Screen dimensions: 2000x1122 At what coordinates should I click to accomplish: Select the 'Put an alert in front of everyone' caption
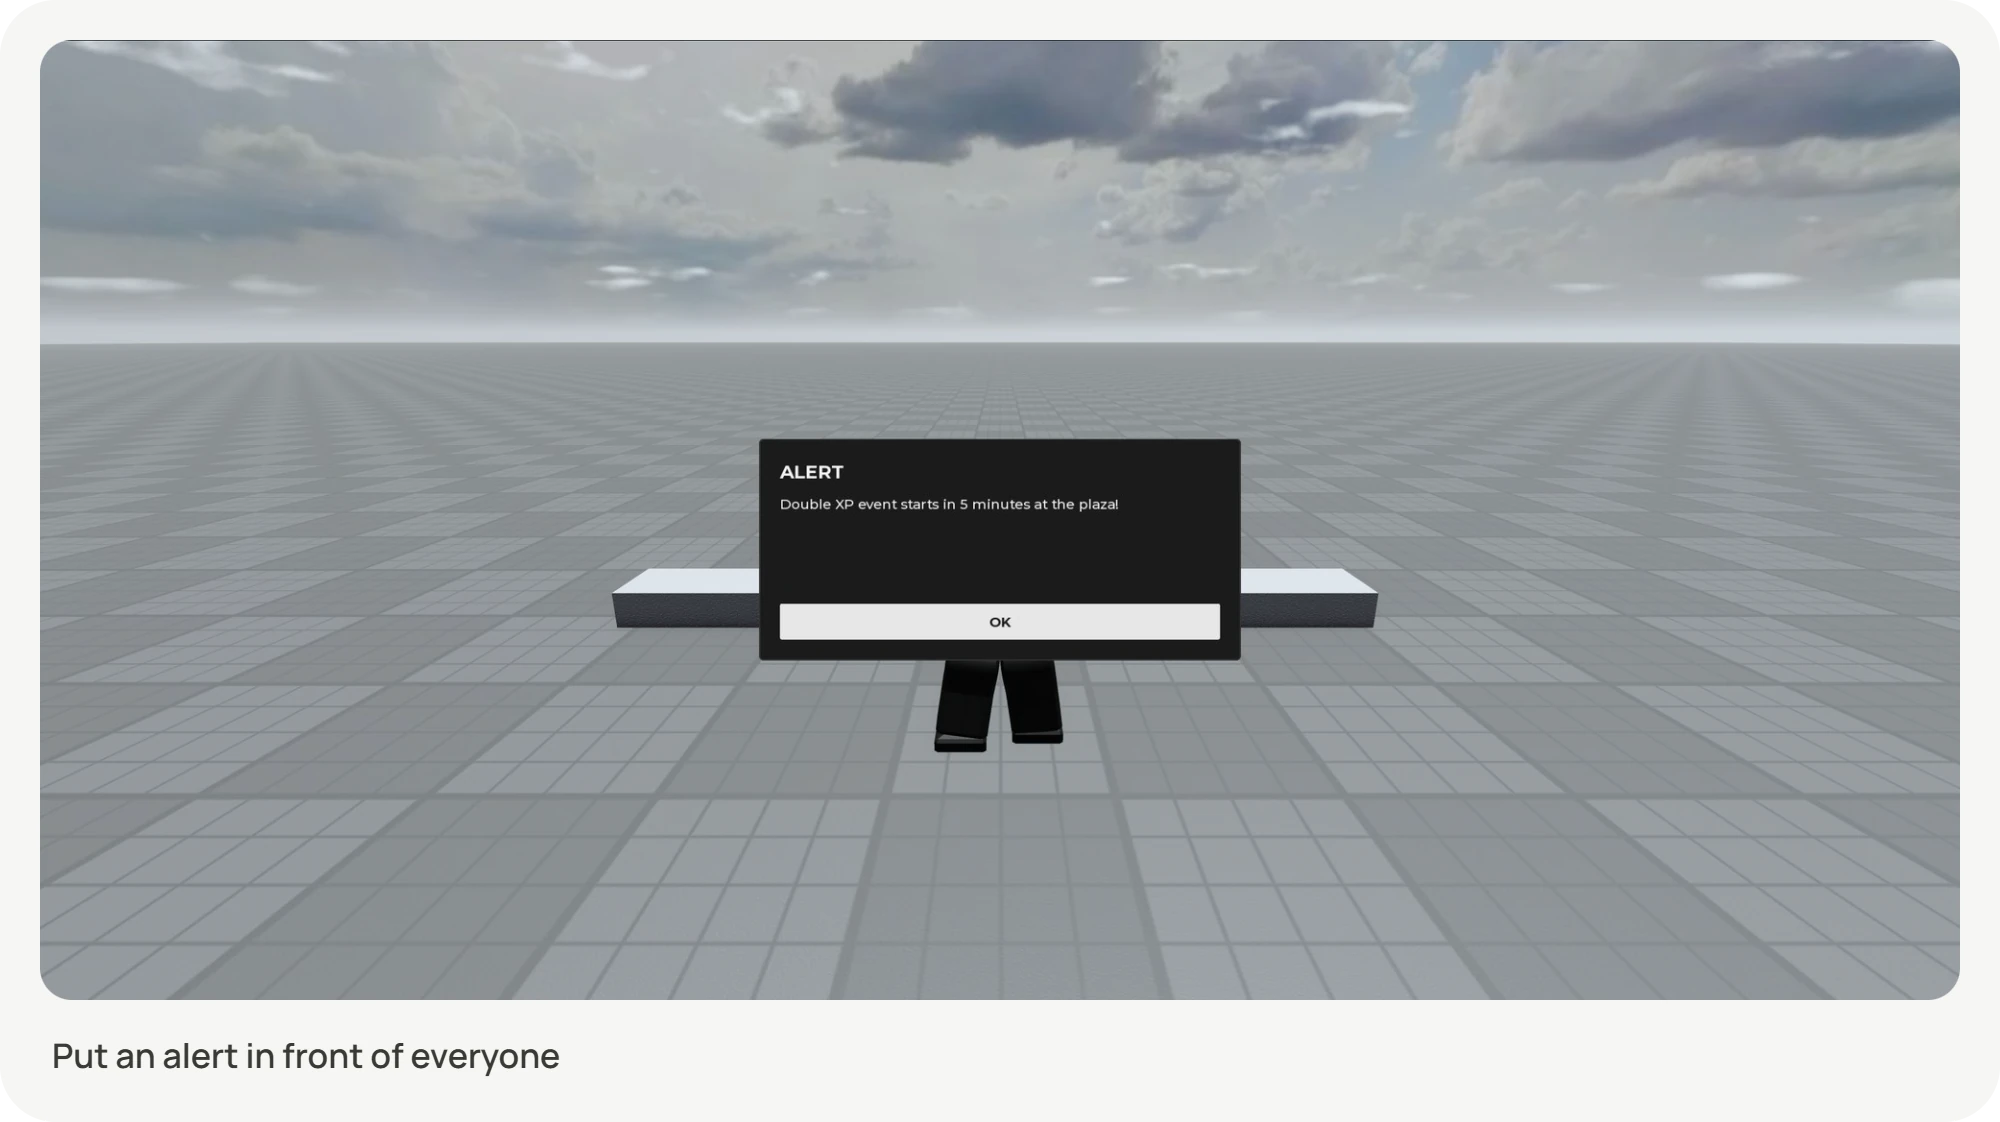(306, 1056)
